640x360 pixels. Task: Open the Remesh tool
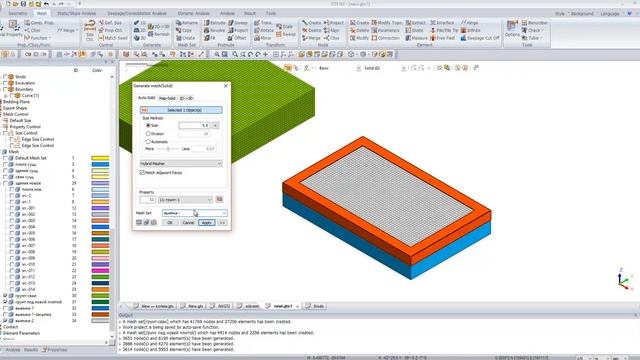point(159,34)
